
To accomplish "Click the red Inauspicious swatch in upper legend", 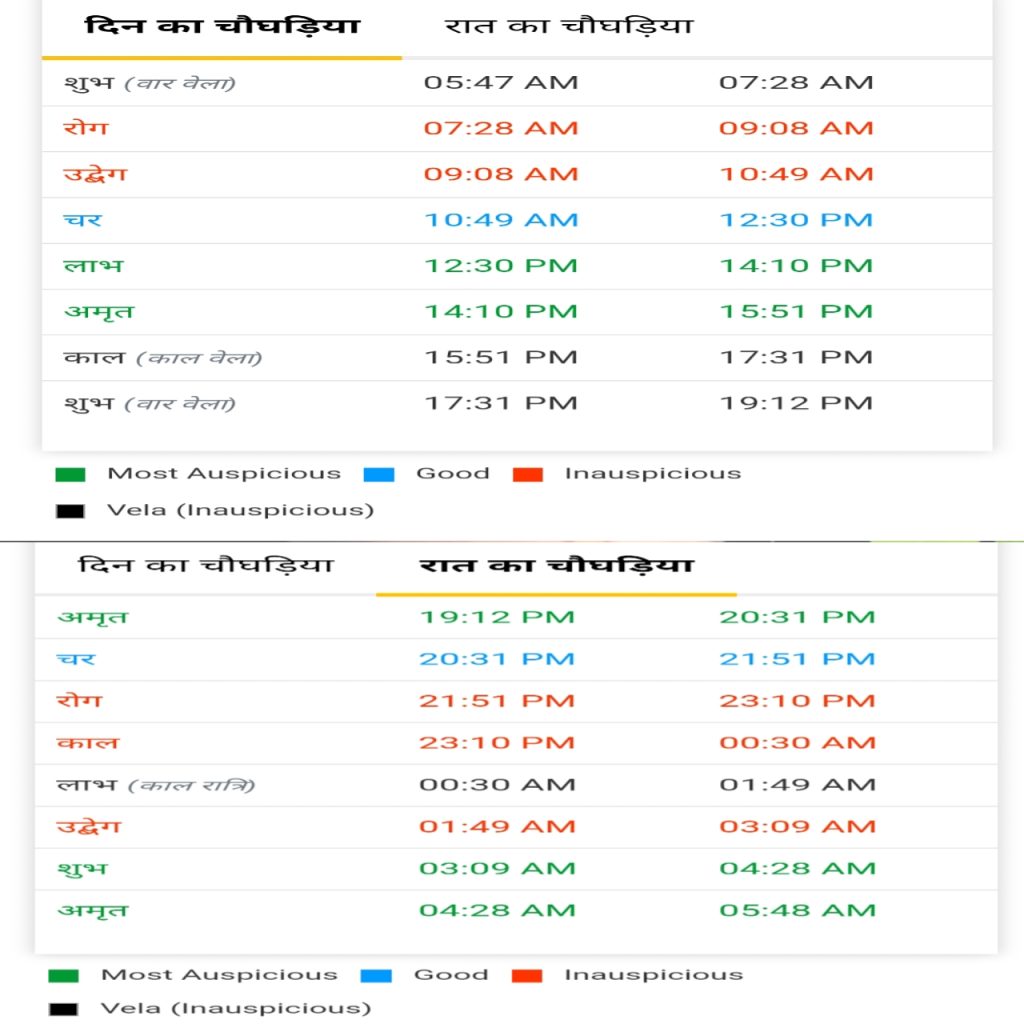I will point(528,475).
